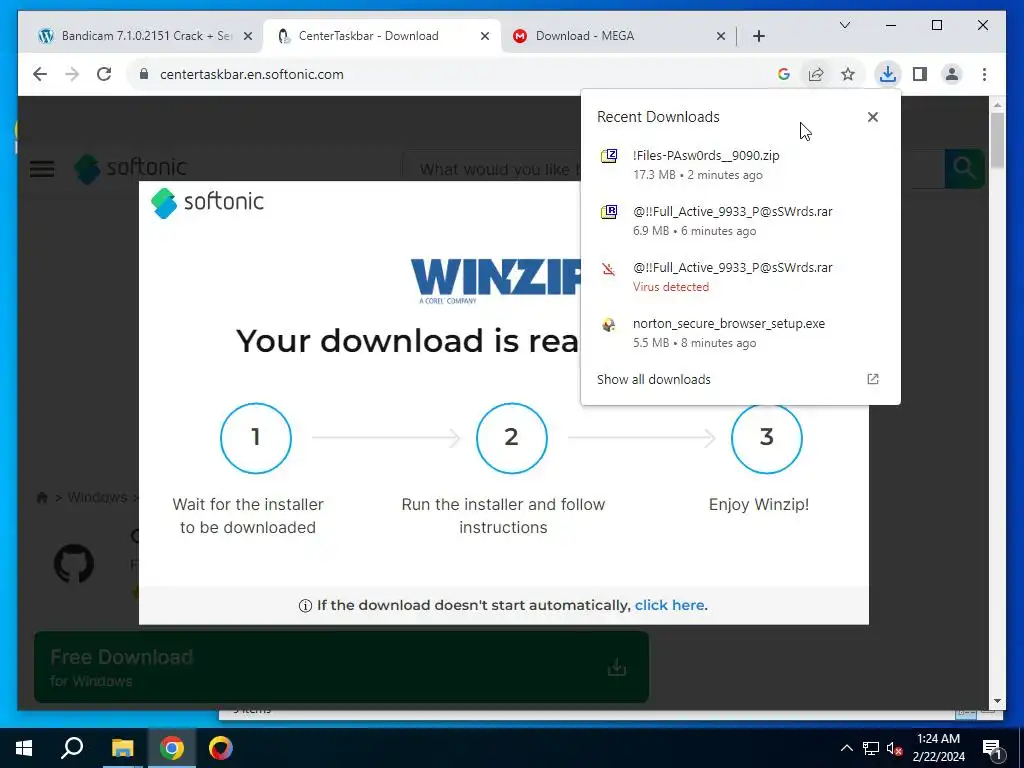Click the scrollbar down arrow
Viewport: 1024px width, 768px height.
[x=997, y=701]
